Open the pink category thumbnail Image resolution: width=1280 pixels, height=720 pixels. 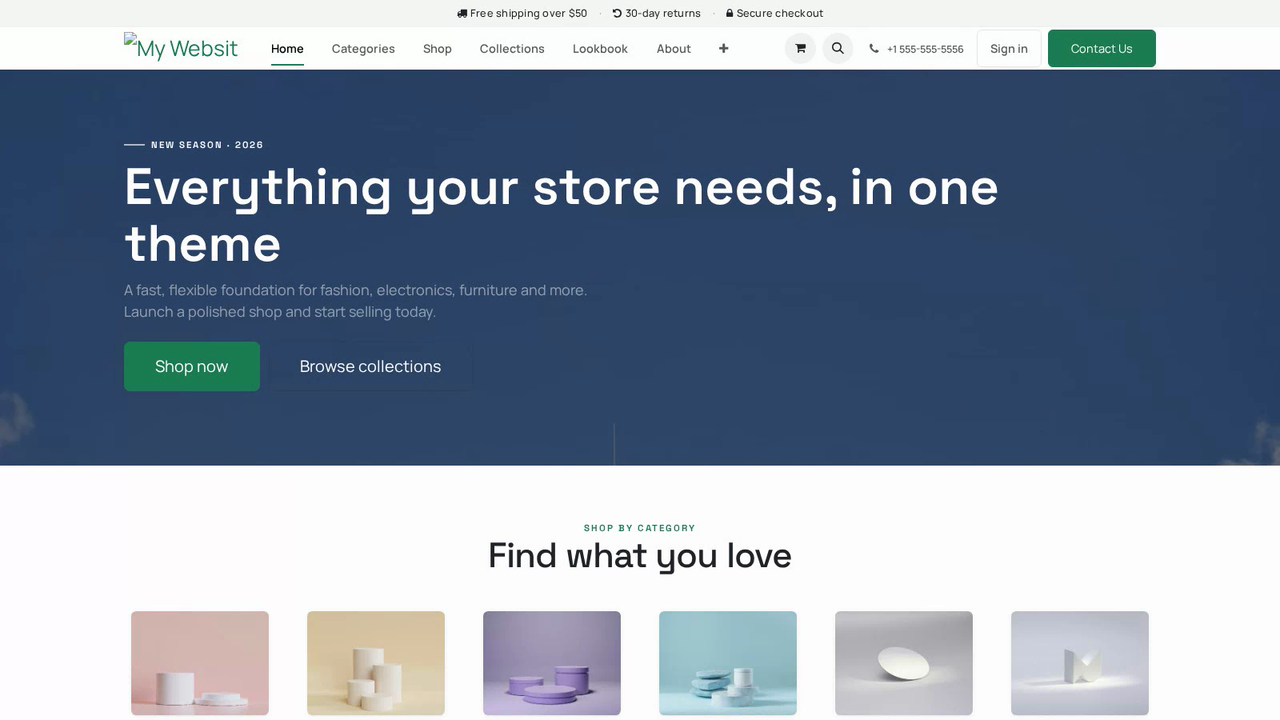[x=200, y=663]
